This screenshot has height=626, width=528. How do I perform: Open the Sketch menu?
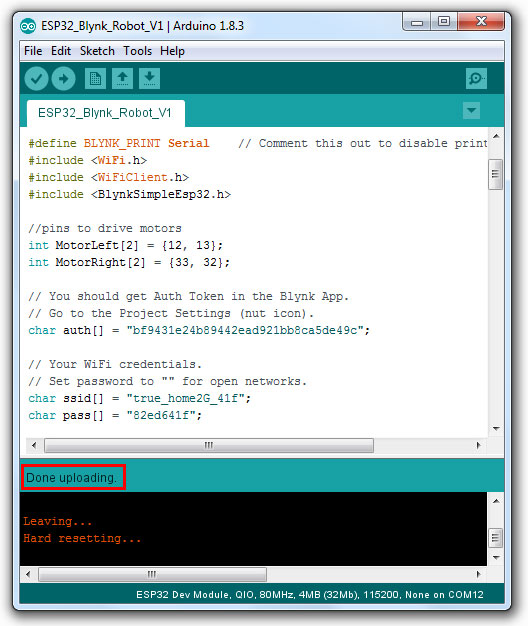click(x=97, y=51)
